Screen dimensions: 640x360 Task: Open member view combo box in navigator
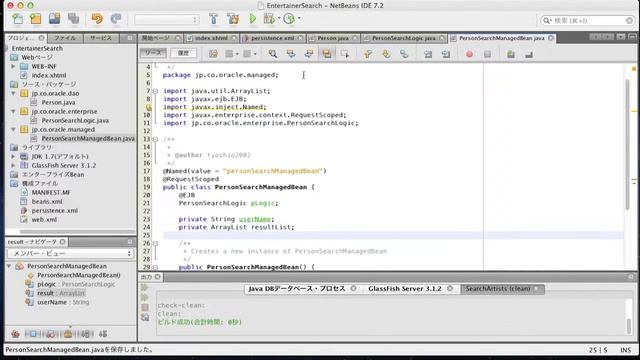coord(70,253)
